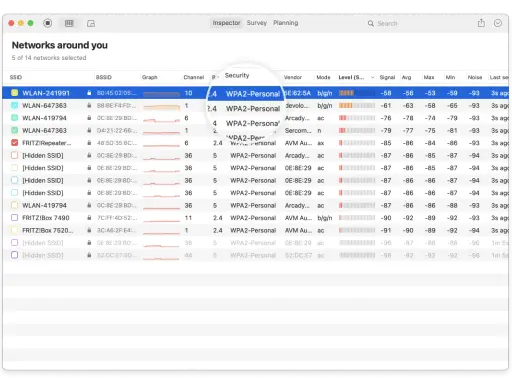Open the circled chevron options menu
Viewport: 512px width, 384px height.
498,23
